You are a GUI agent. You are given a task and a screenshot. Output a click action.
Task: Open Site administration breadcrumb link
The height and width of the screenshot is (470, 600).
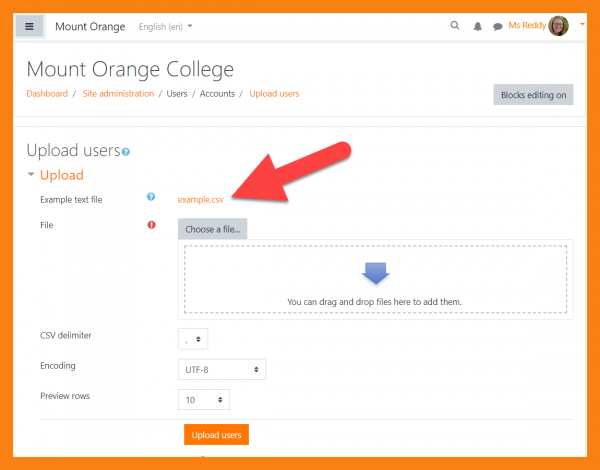117,94
